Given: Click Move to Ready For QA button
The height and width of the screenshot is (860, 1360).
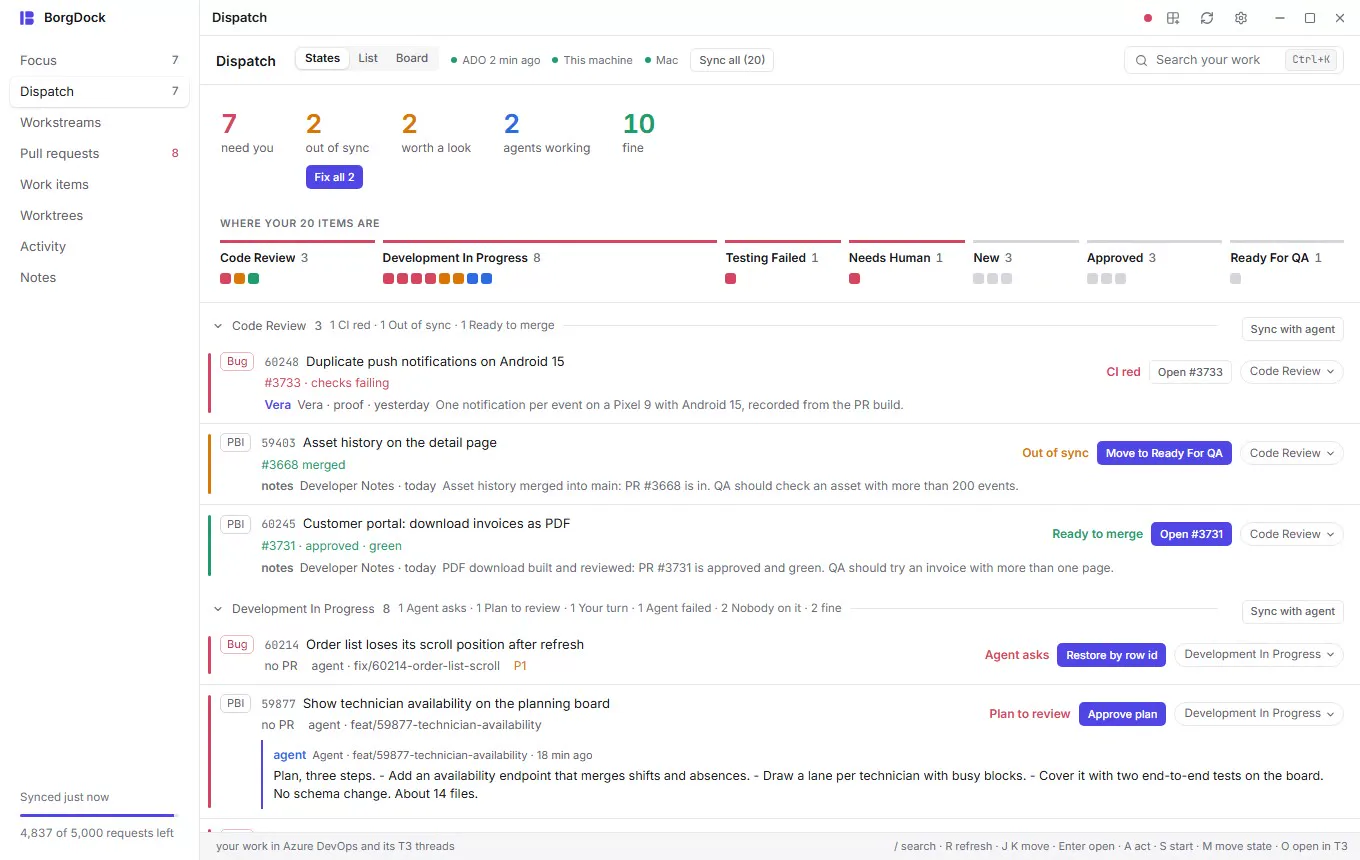Looking at the screenshot, I should click(x=1164, y=453).
